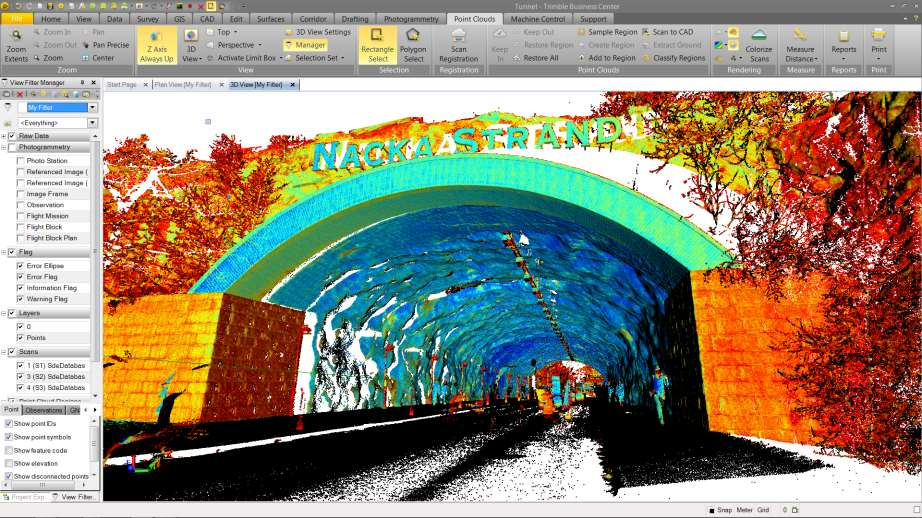The height and width of the screenshot is (518, 922).
Task: Open the <Everything> dropdown
Action: pos(92,123)
